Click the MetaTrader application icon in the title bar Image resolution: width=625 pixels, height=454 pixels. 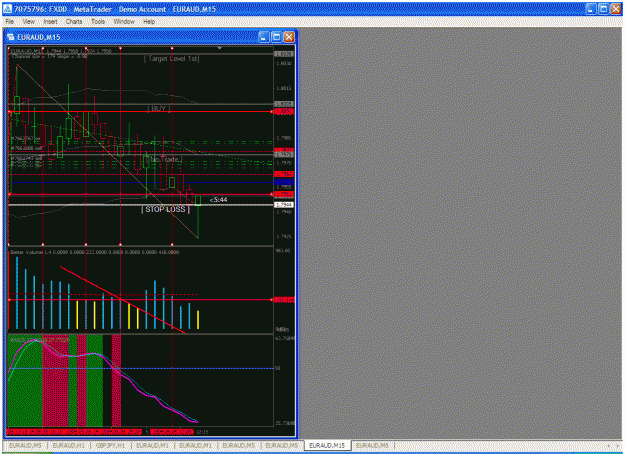(8, 9)
